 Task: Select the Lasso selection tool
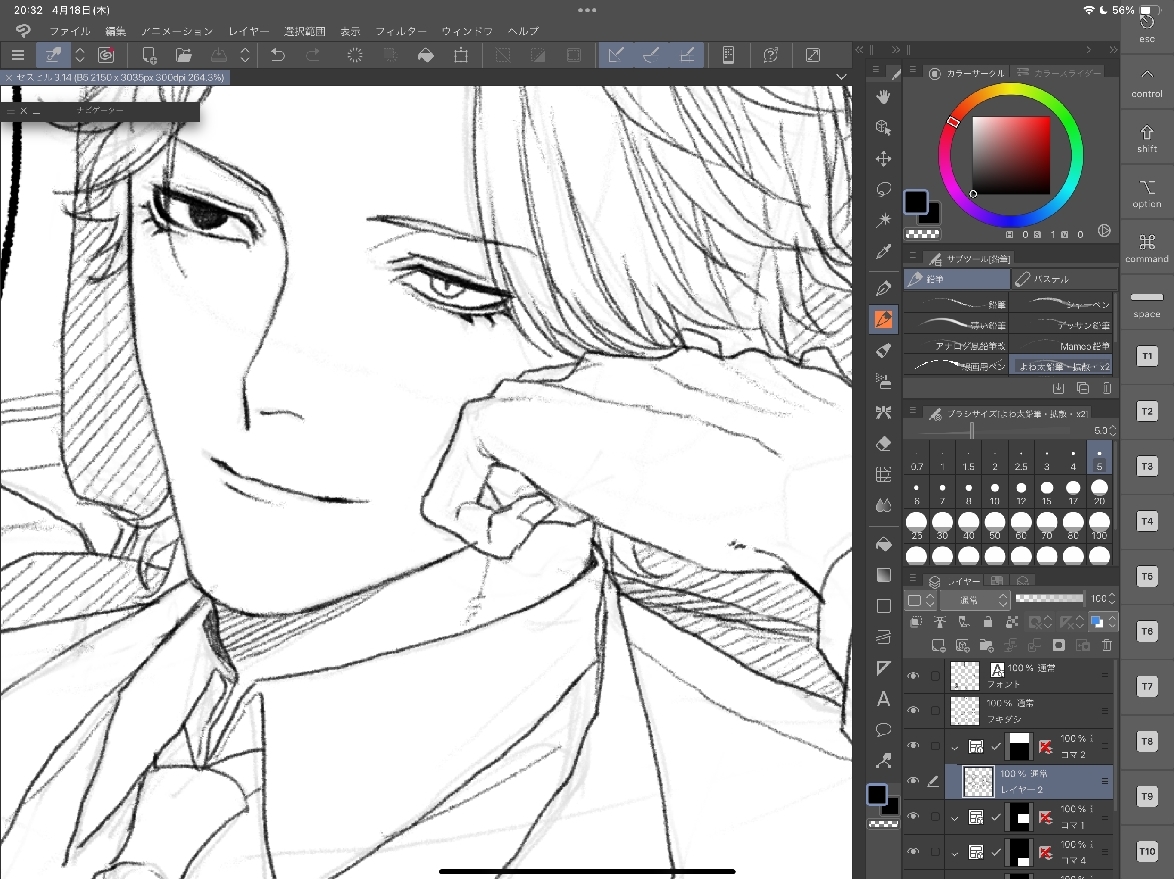883,189
